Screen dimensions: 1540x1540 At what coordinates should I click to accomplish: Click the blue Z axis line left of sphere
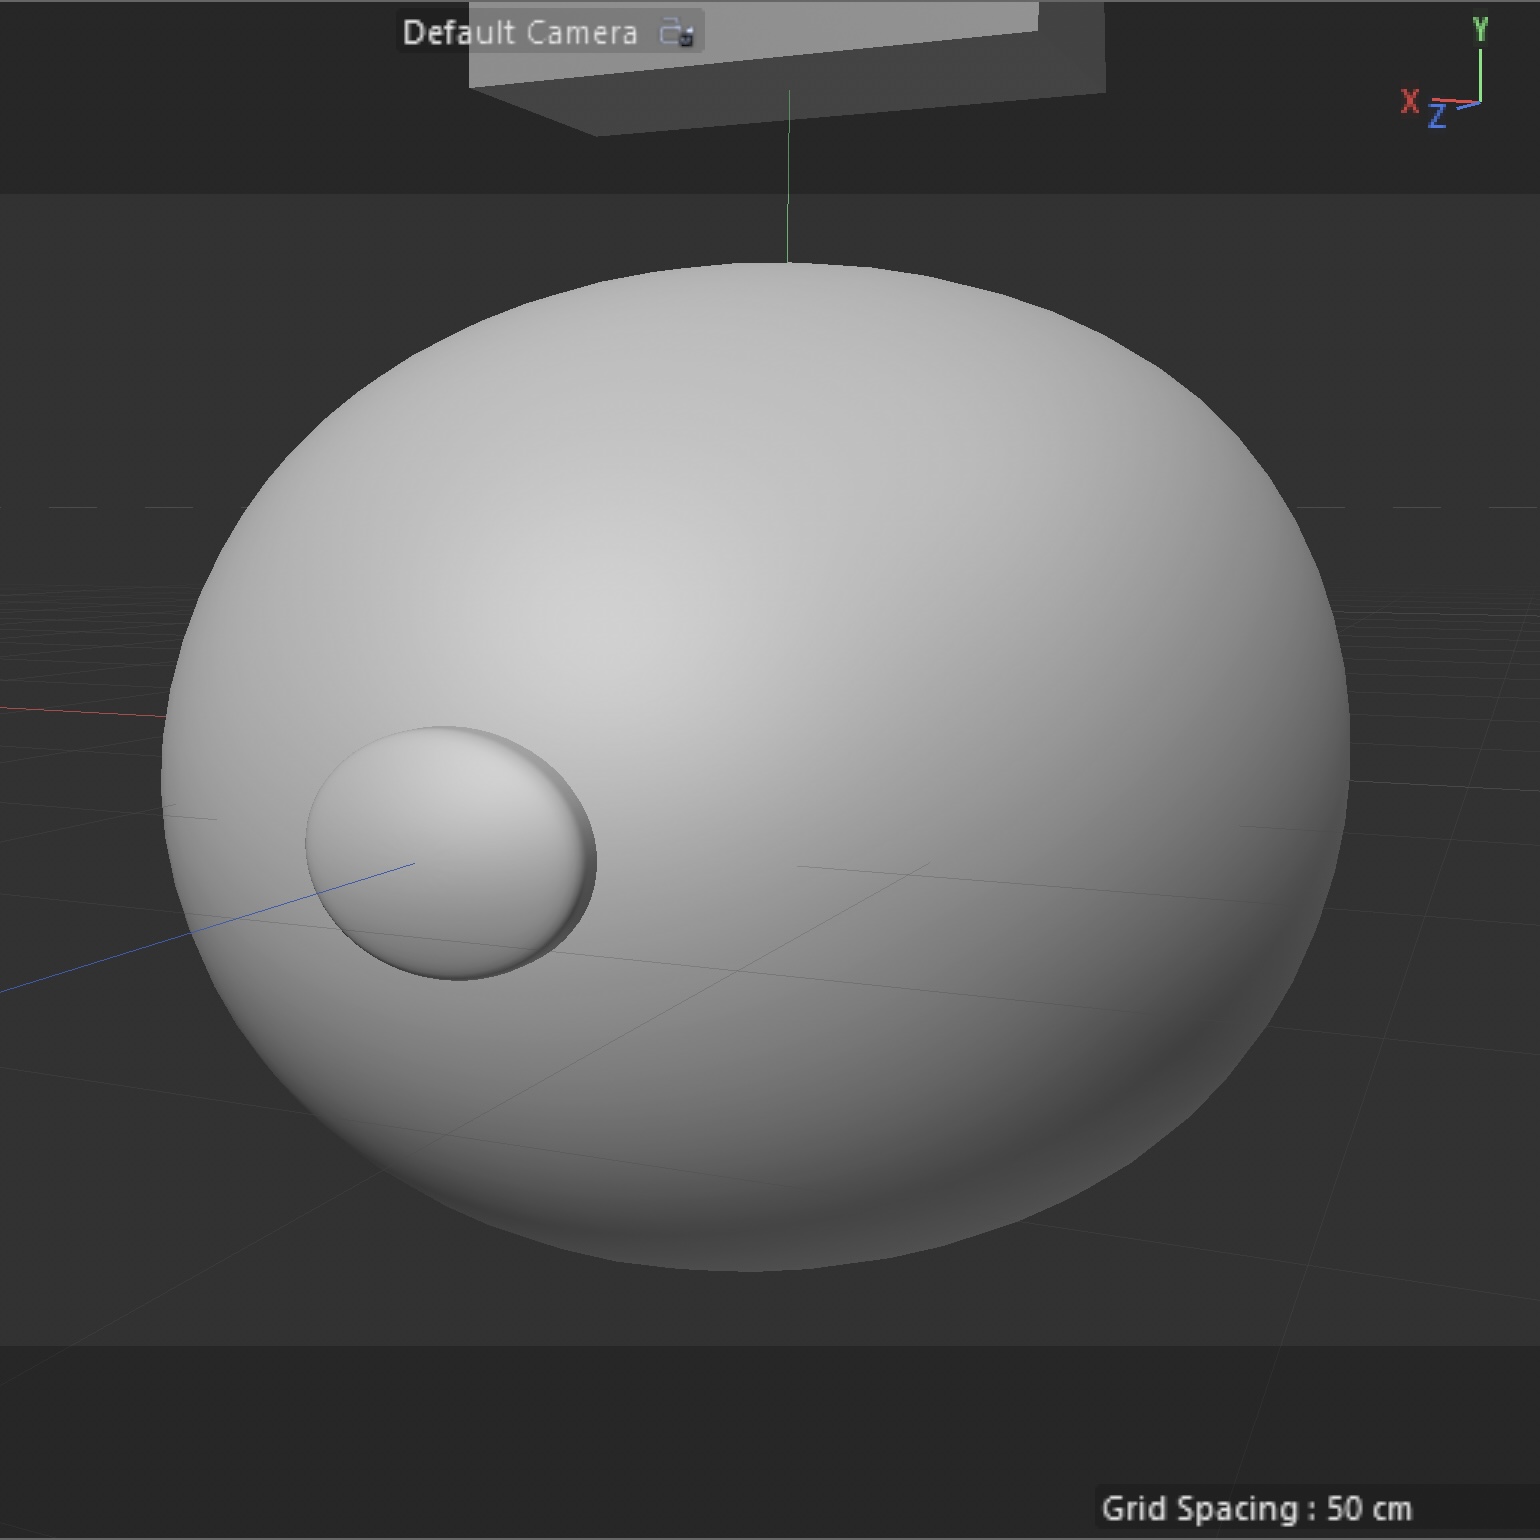[100, 962]
